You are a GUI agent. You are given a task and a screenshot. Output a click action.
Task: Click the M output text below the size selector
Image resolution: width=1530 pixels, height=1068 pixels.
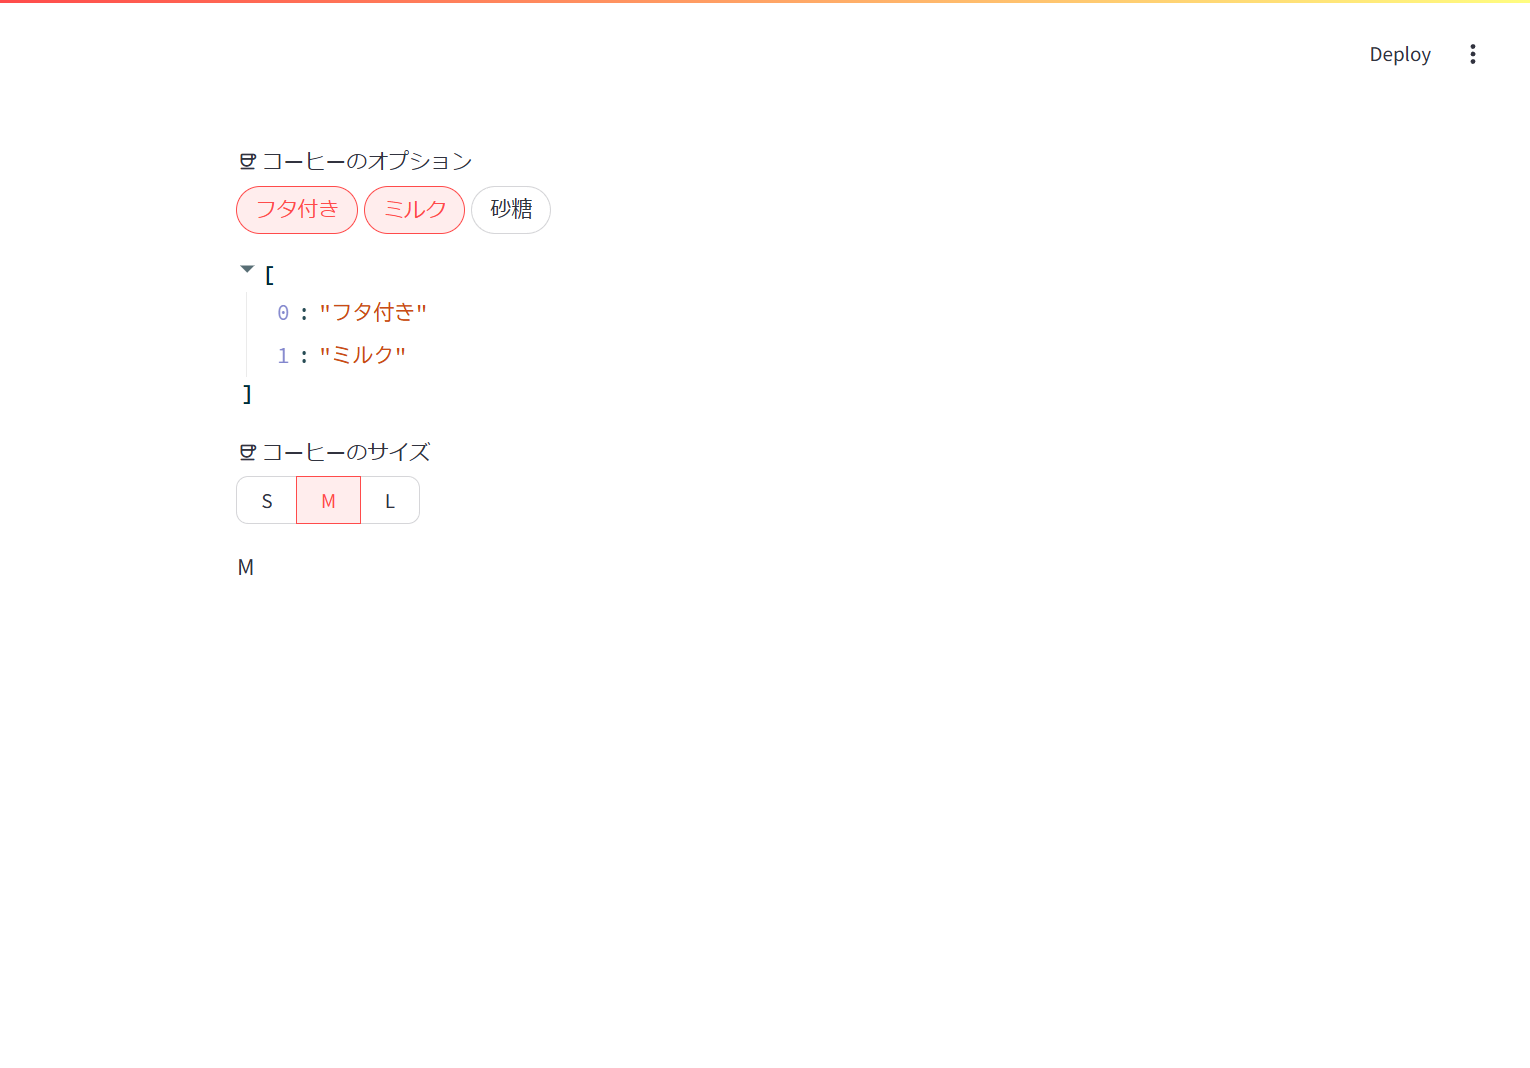[x=246, y=566]
